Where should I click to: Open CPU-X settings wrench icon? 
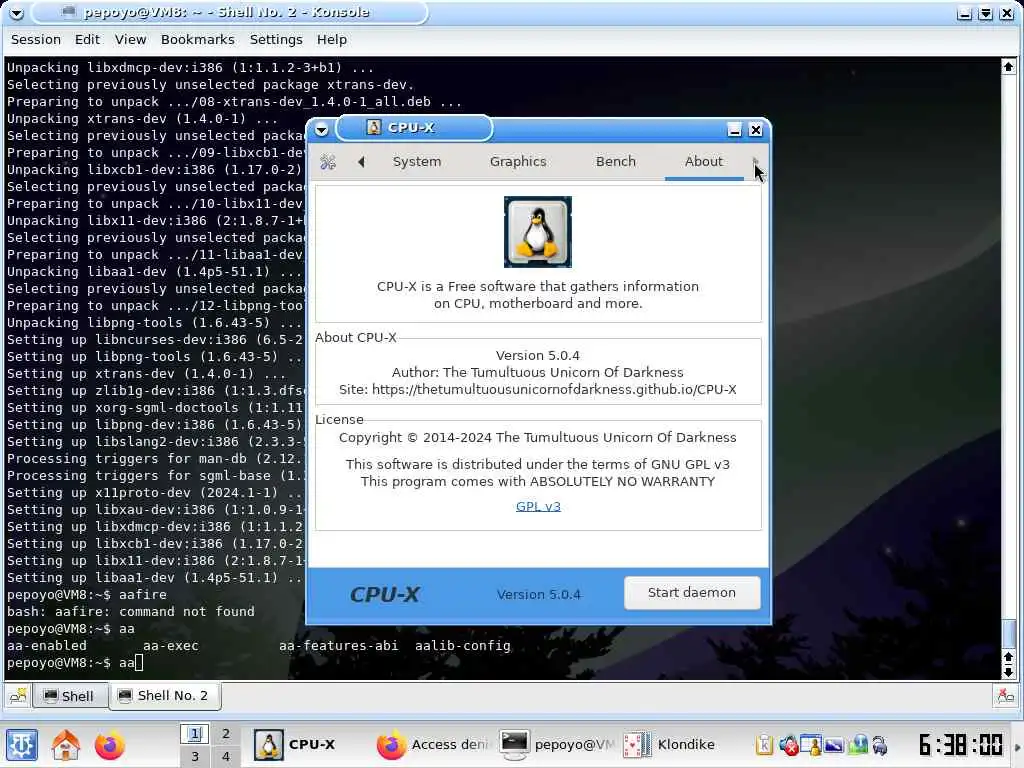tap(328, 162)
